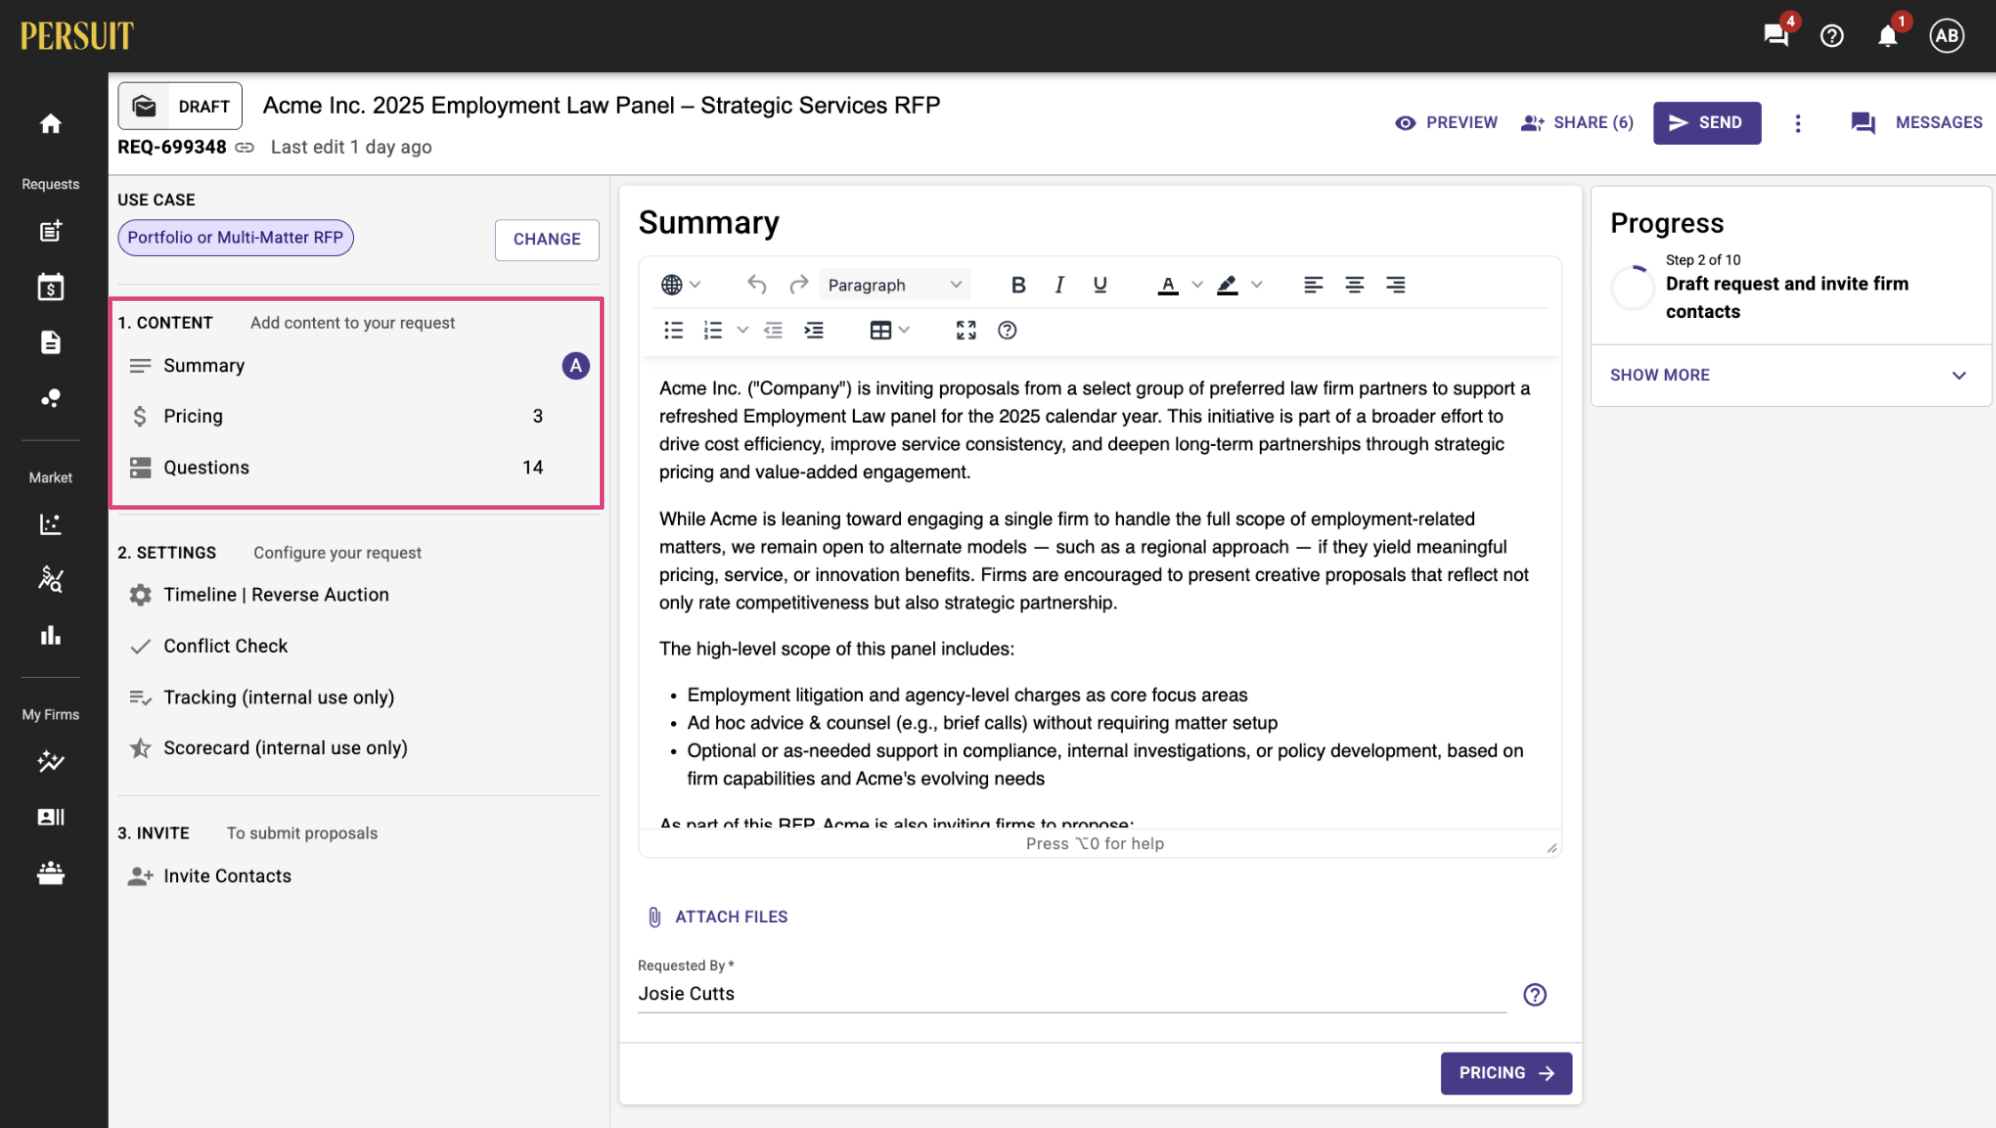Open the insights sparkle icon under My Firms
This screenshot has height=1128, width=1996.
(51, 762)
